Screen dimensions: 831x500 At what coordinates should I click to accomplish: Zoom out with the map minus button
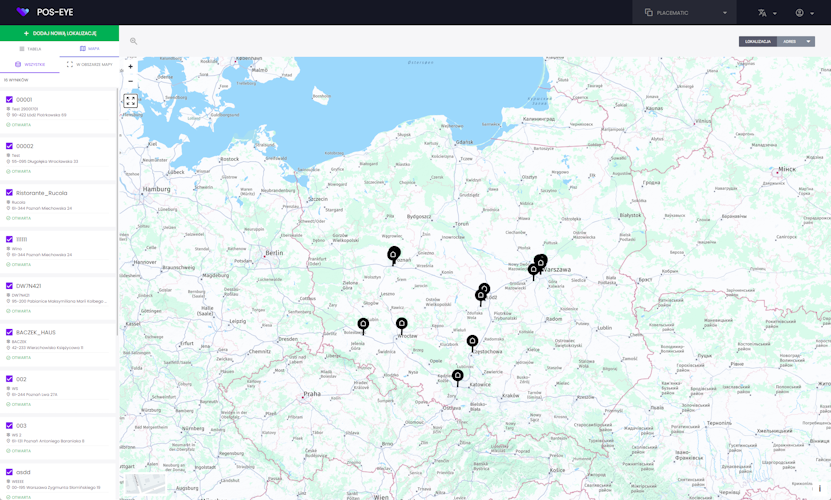[x=130, y=82]
